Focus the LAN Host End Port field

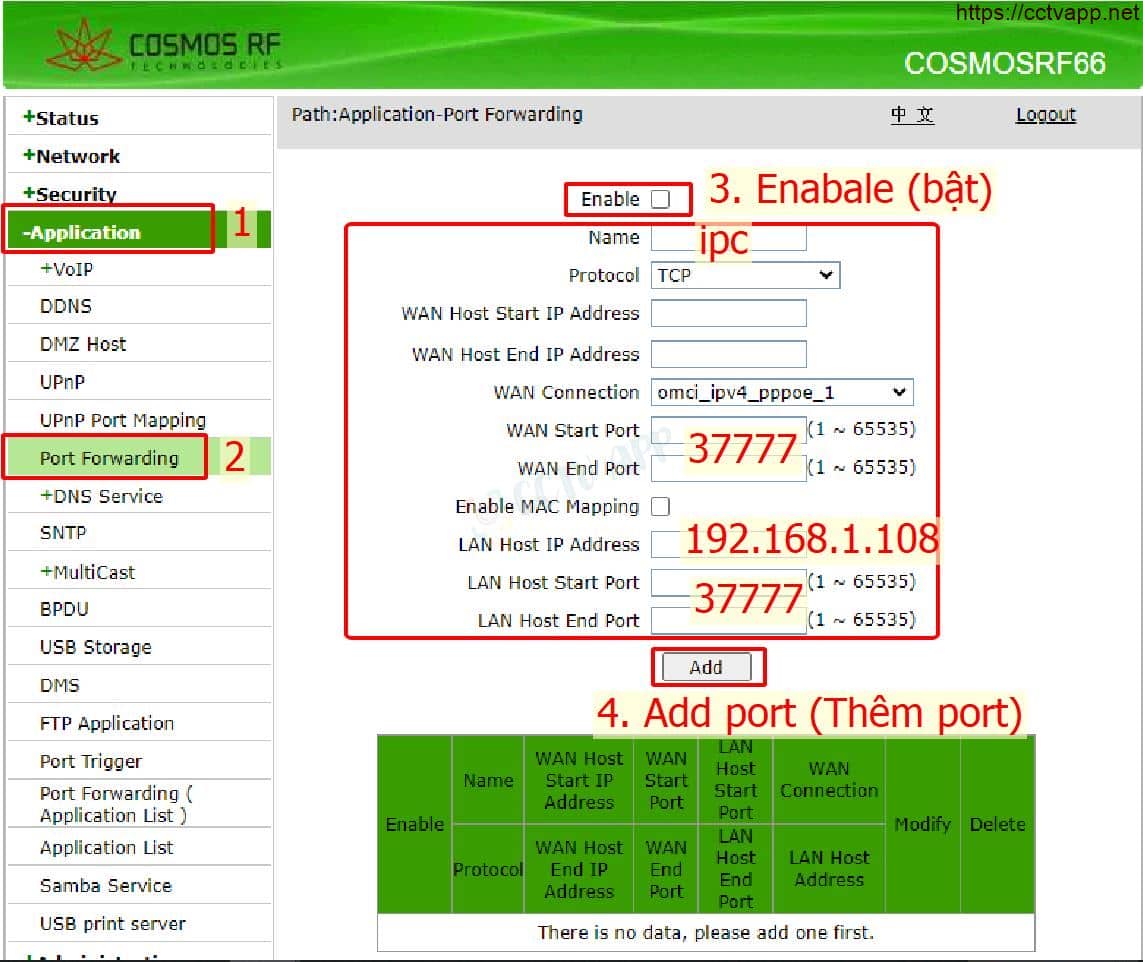pos(728,620)
